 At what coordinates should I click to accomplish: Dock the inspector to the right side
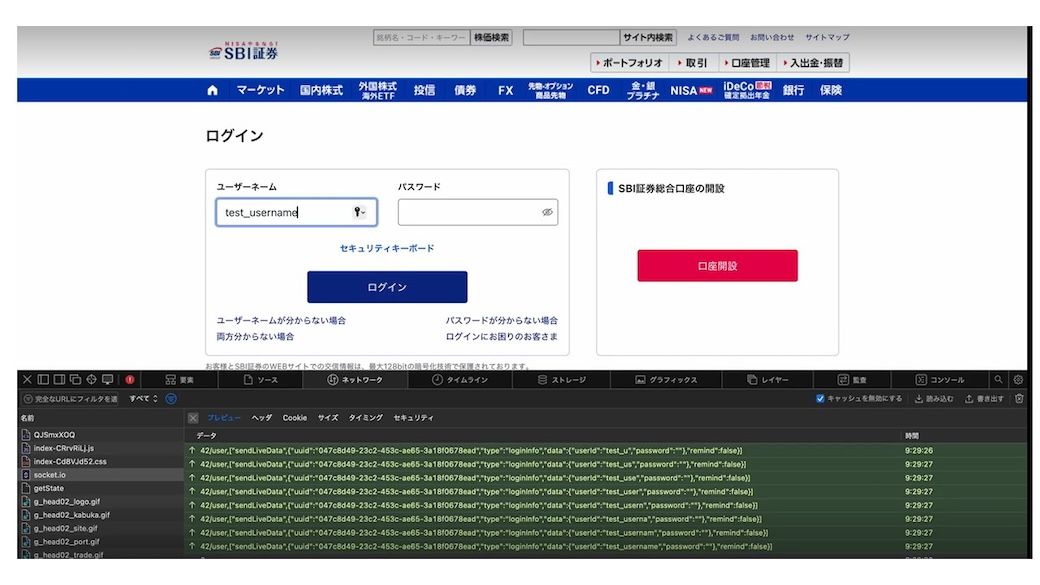click(x=59, y=379)
